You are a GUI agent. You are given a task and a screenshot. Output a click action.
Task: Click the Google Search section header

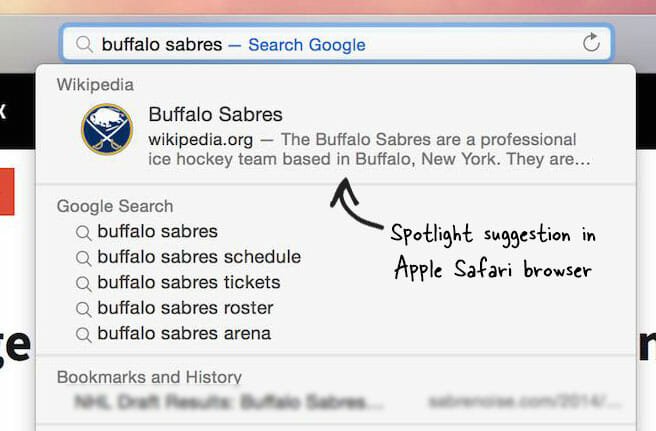coord(115,206)
